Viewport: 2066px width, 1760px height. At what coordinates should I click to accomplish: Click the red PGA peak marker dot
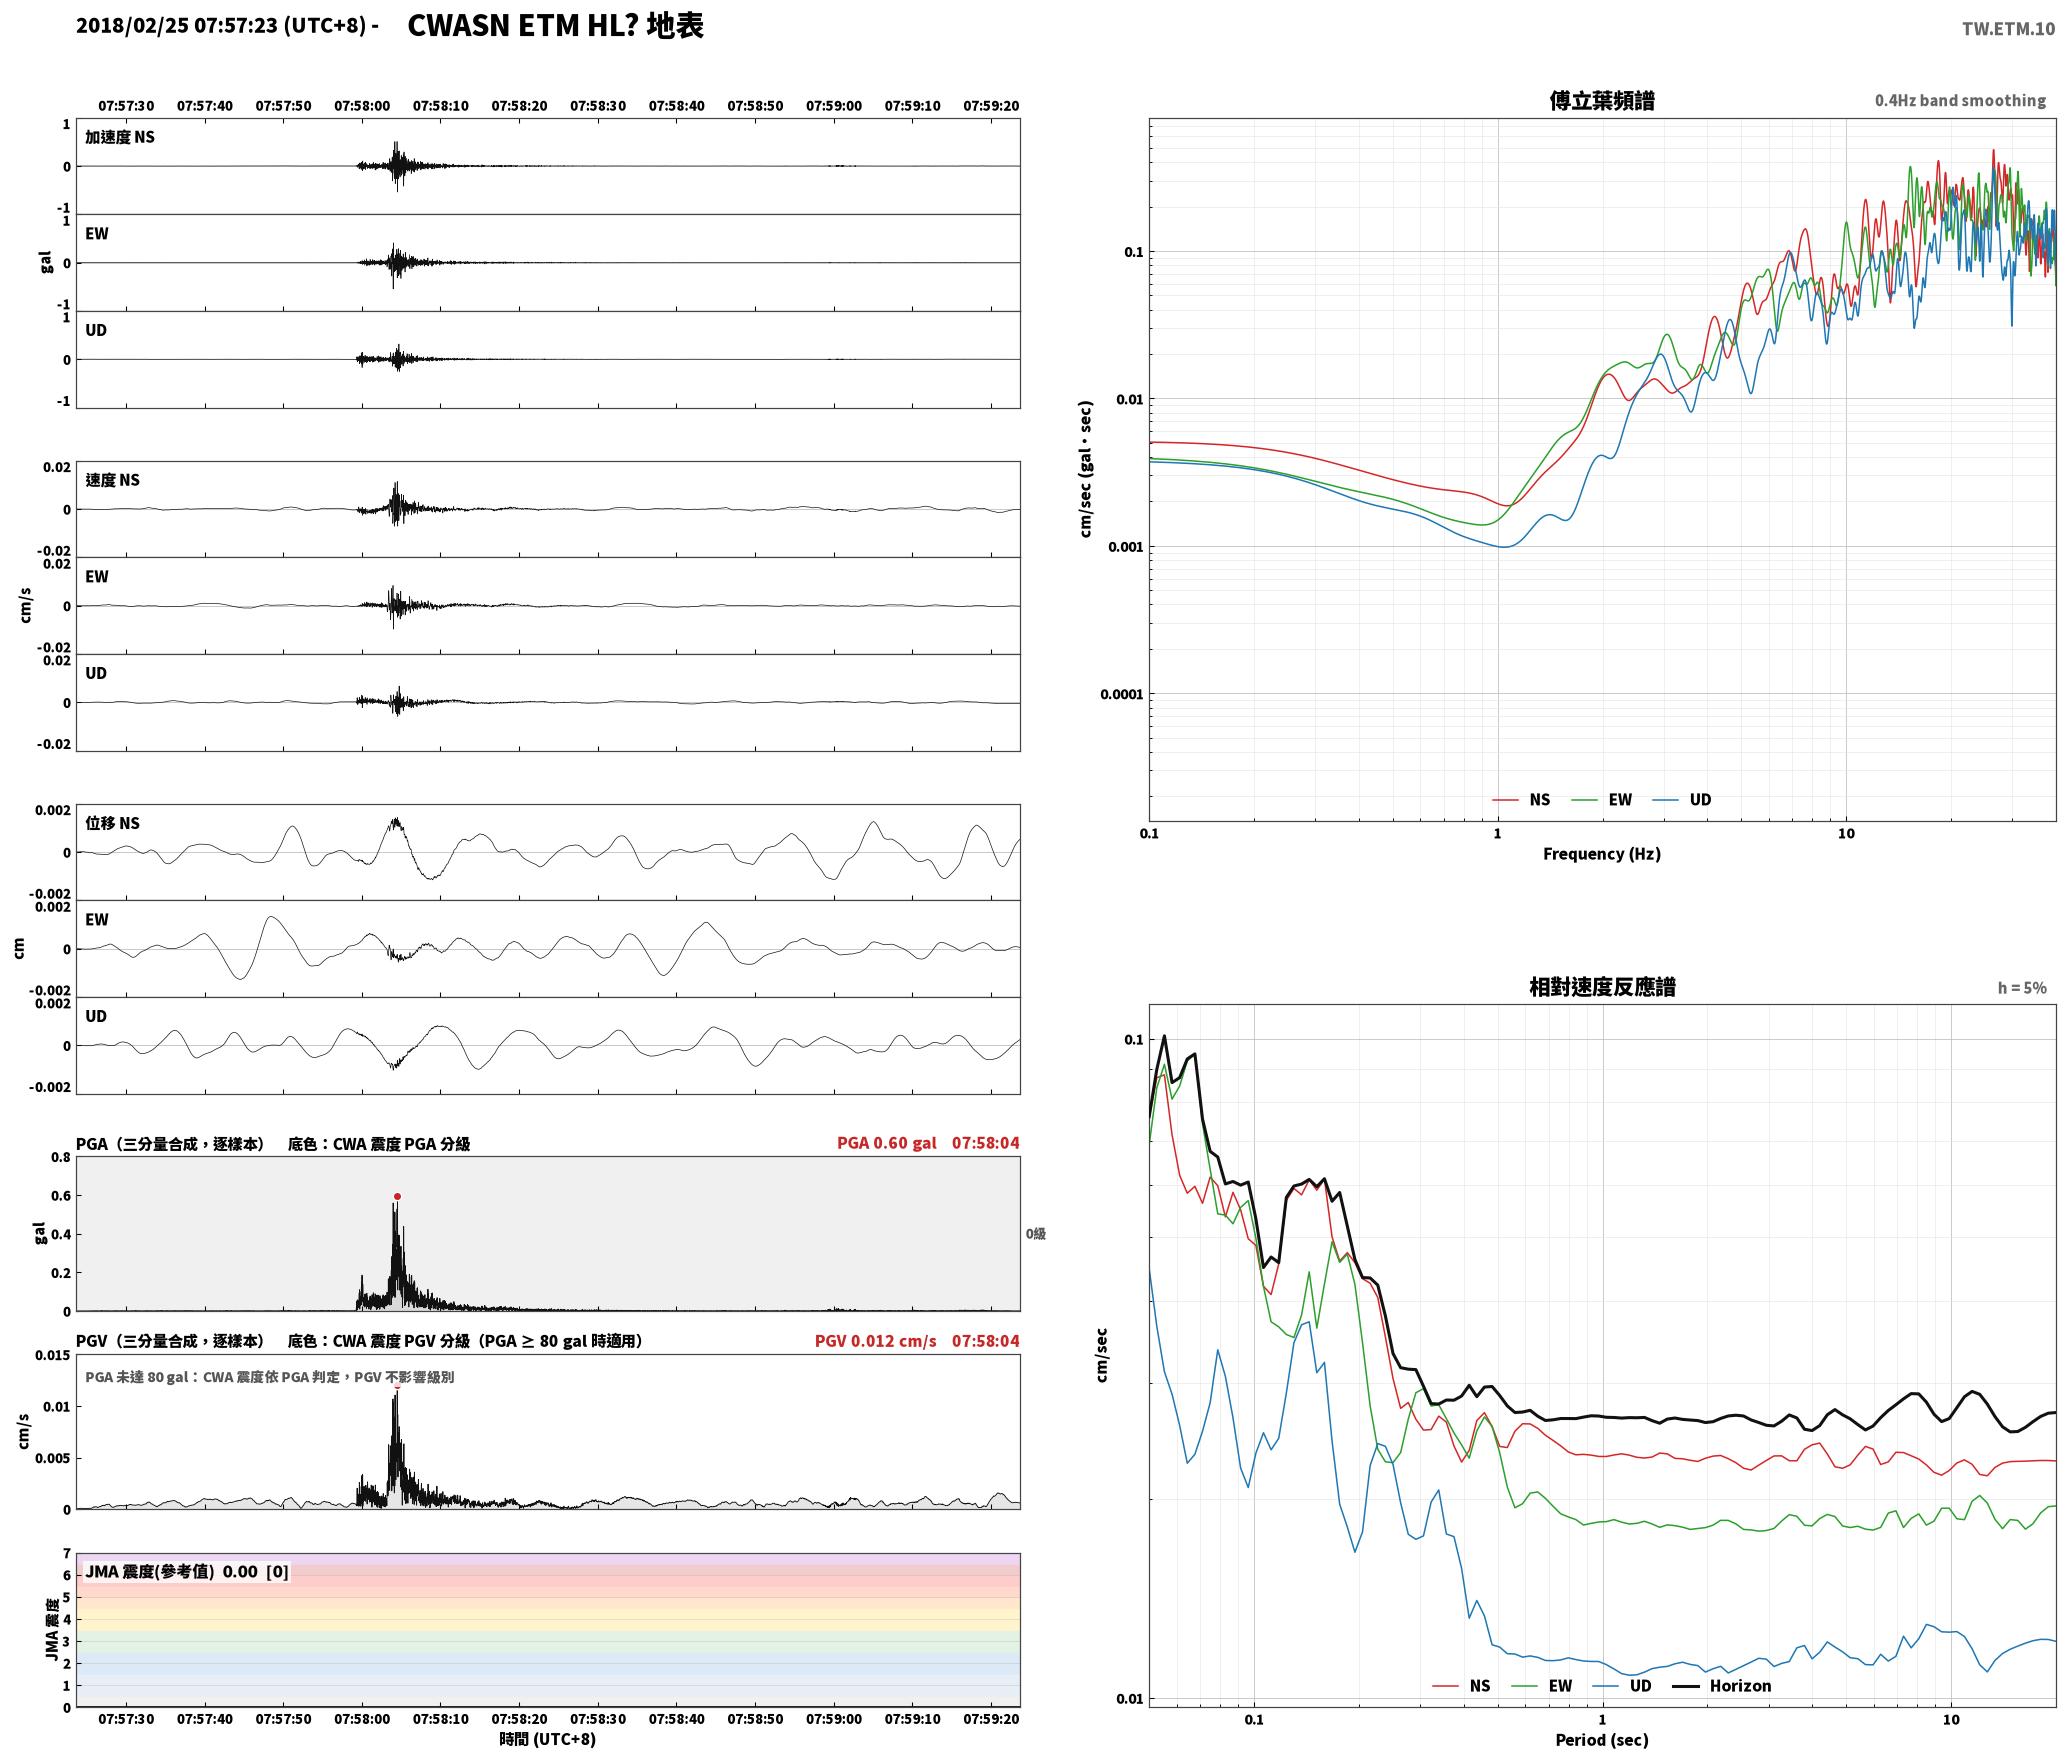point(397,1196)
